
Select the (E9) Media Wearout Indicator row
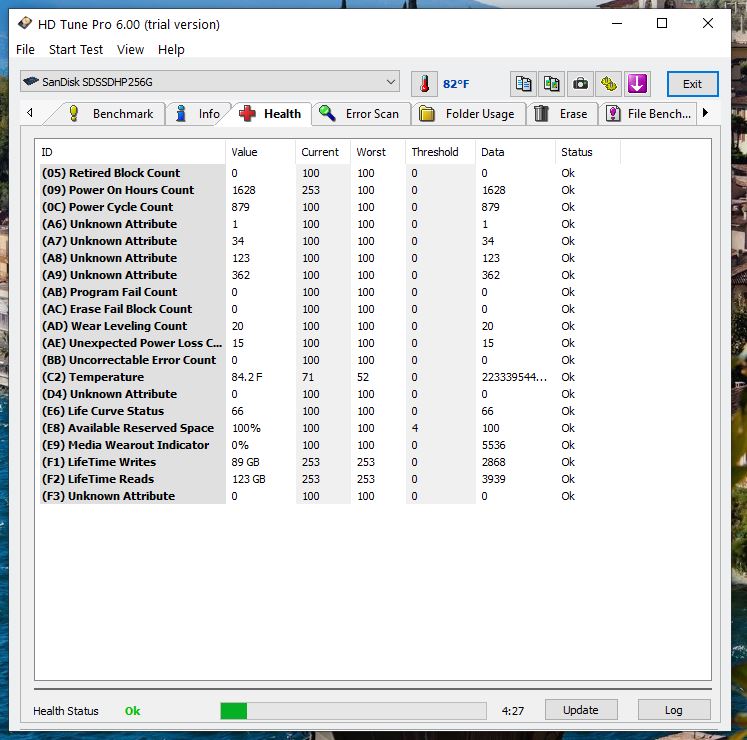[330, 445]
